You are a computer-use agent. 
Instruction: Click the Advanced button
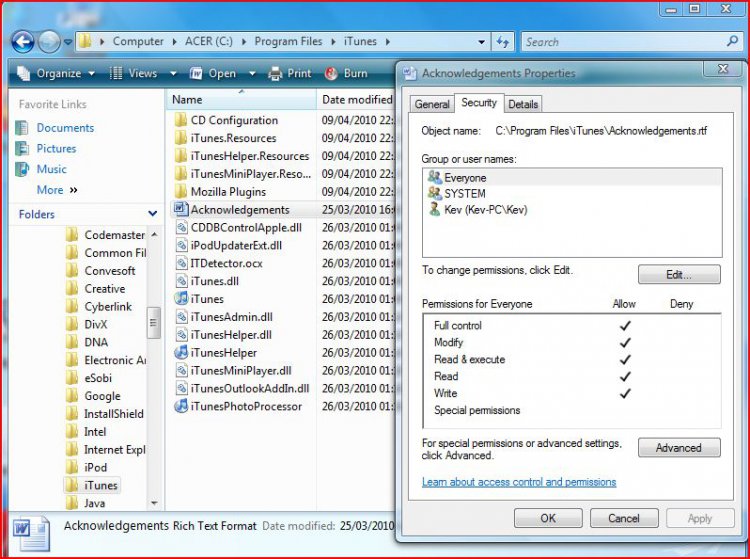pyautogui.click(x=679, y=448)
